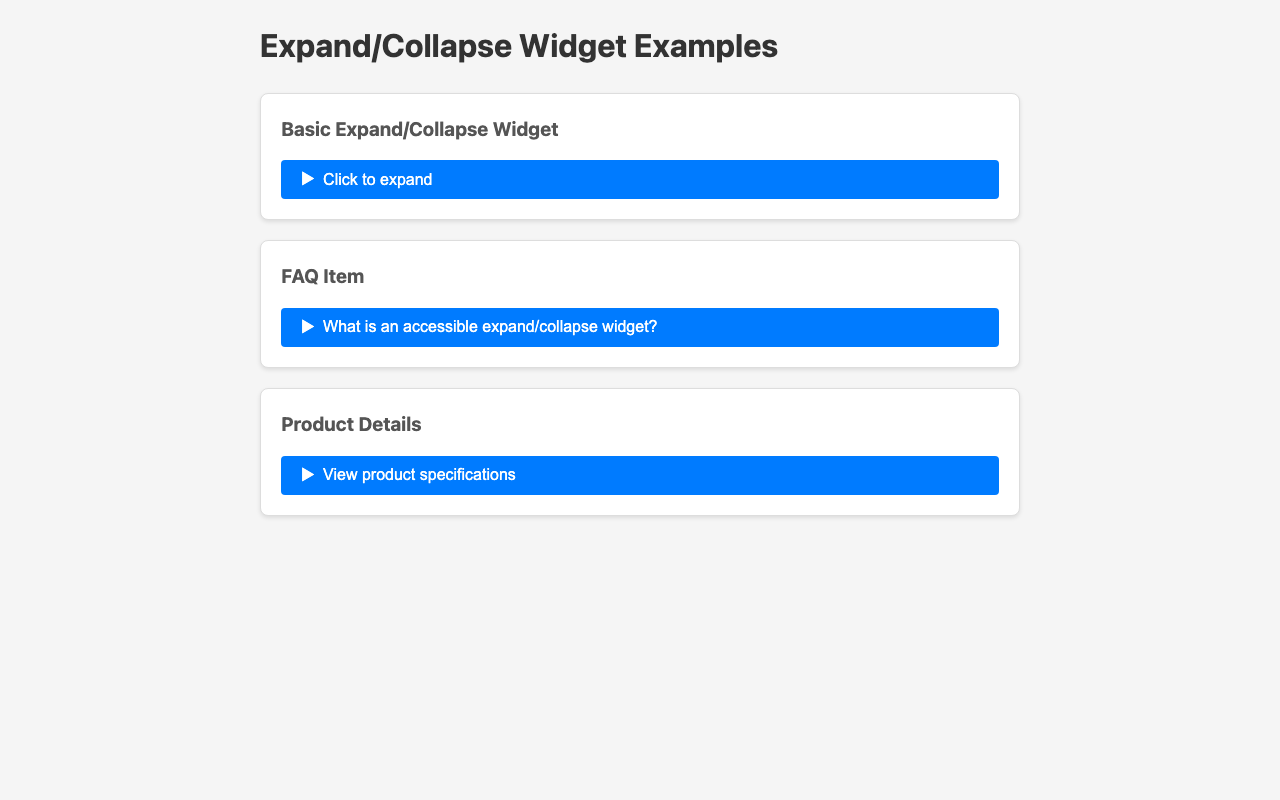Expand the "View product specifications" section

coord(640,475)
